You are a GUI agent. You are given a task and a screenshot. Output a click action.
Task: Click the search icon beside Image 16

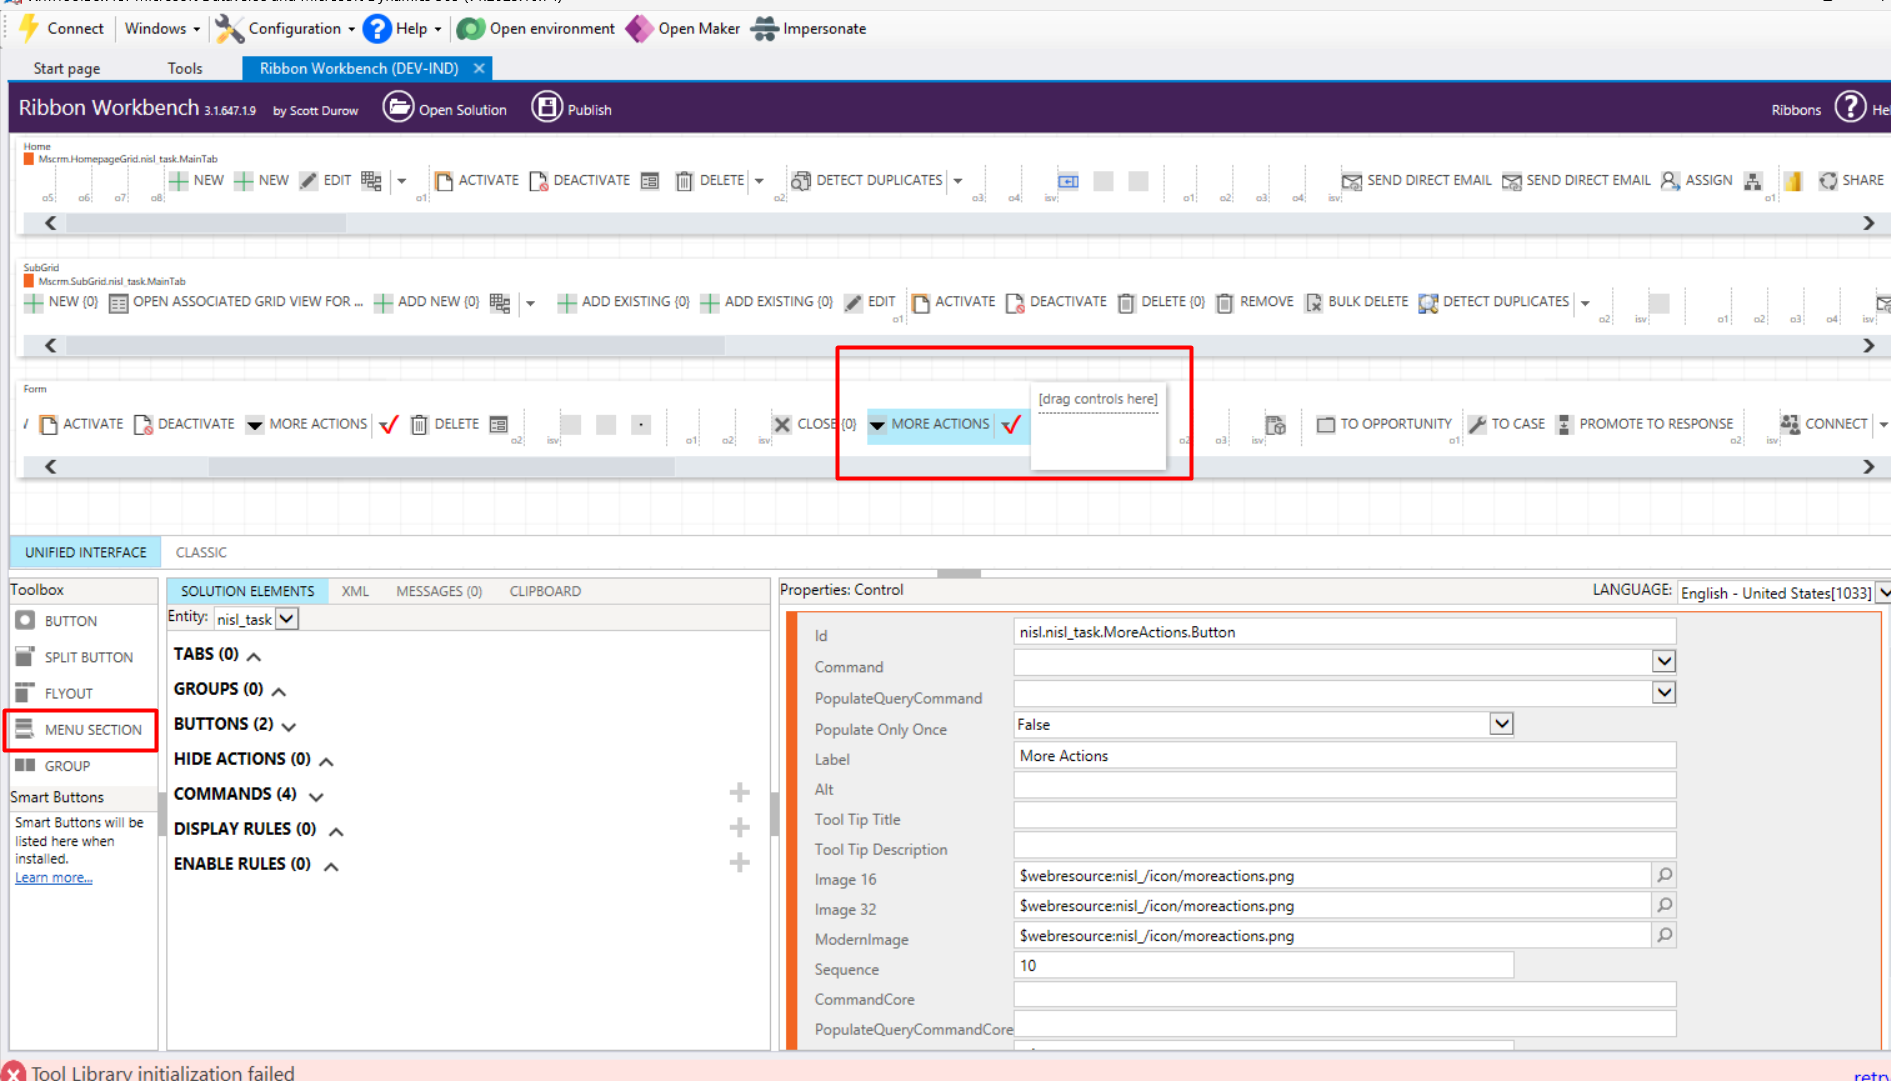pos(1664,875)
